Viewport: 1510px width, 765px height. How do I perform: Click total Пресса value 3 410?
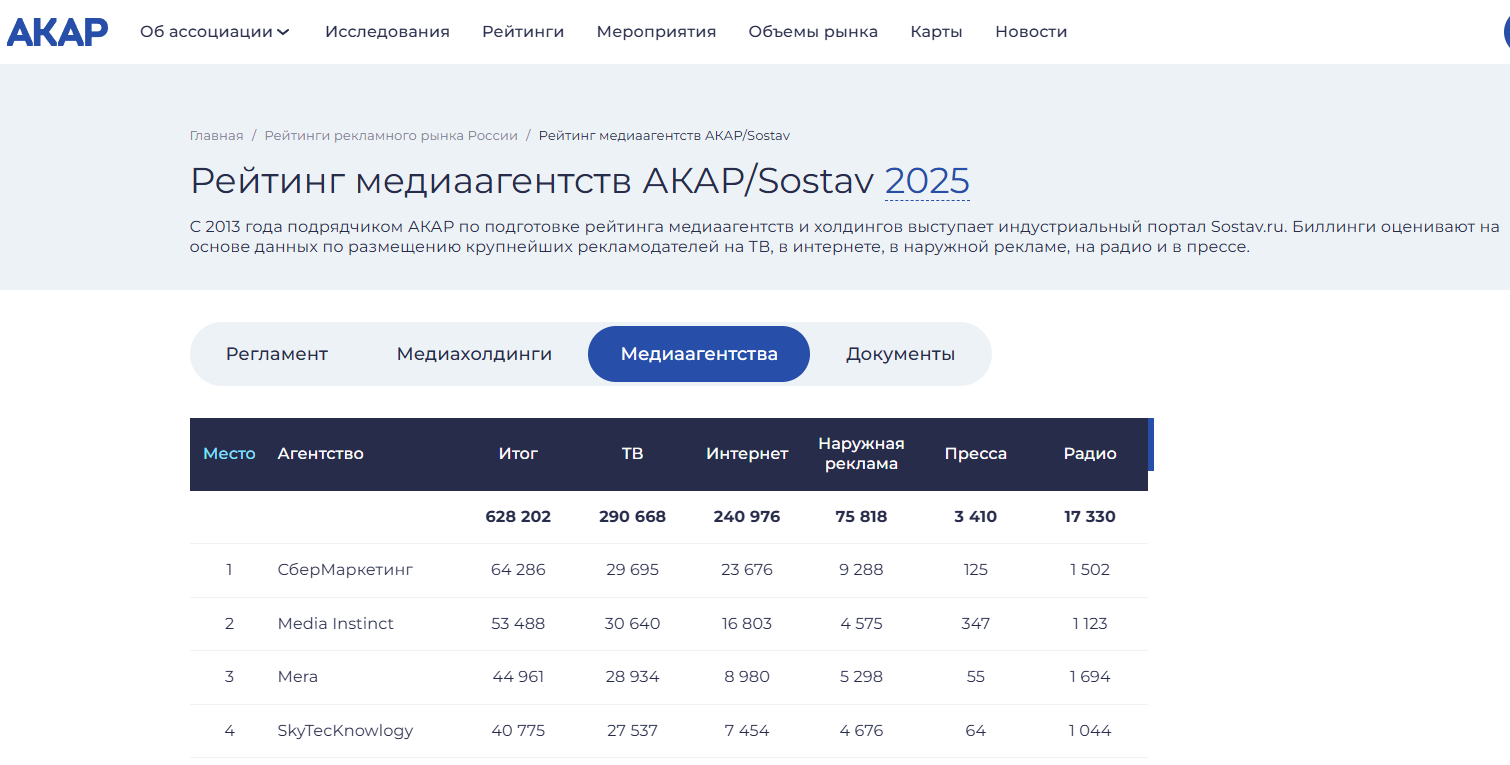point(975,517)
